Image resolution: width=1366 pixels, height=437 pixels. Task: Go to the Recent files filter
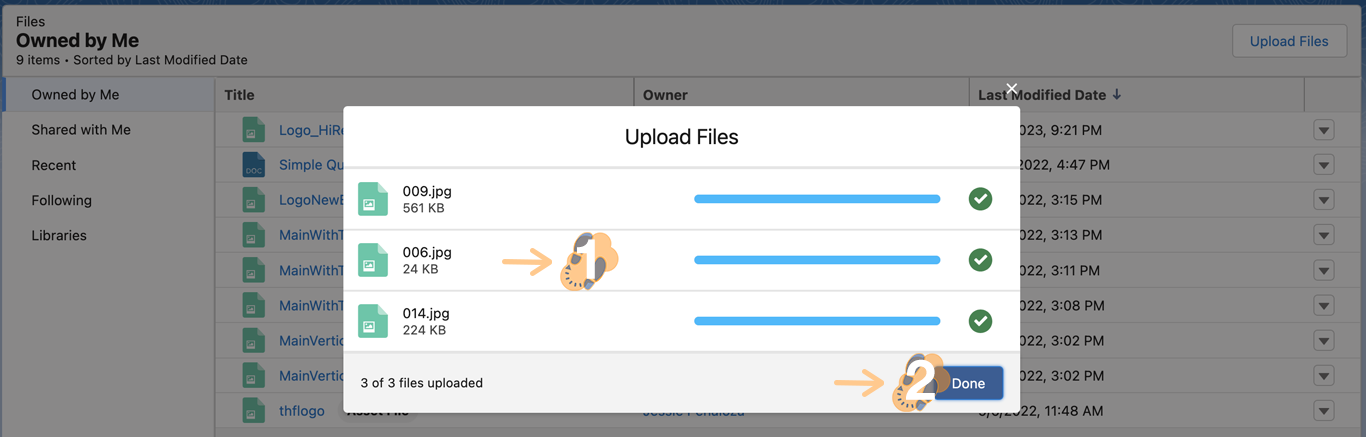[x=54, y=165]
